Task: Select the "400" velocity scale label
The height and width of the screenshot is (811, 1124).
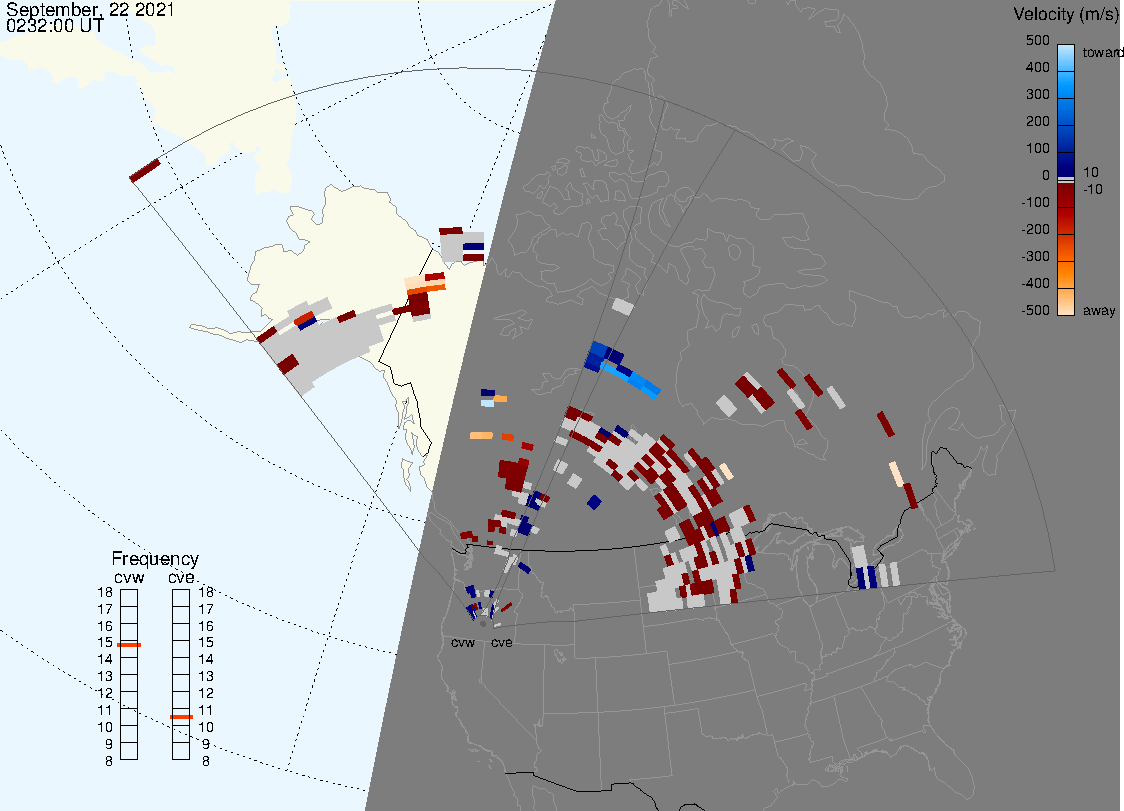Action: click(x=1037, y=67)
